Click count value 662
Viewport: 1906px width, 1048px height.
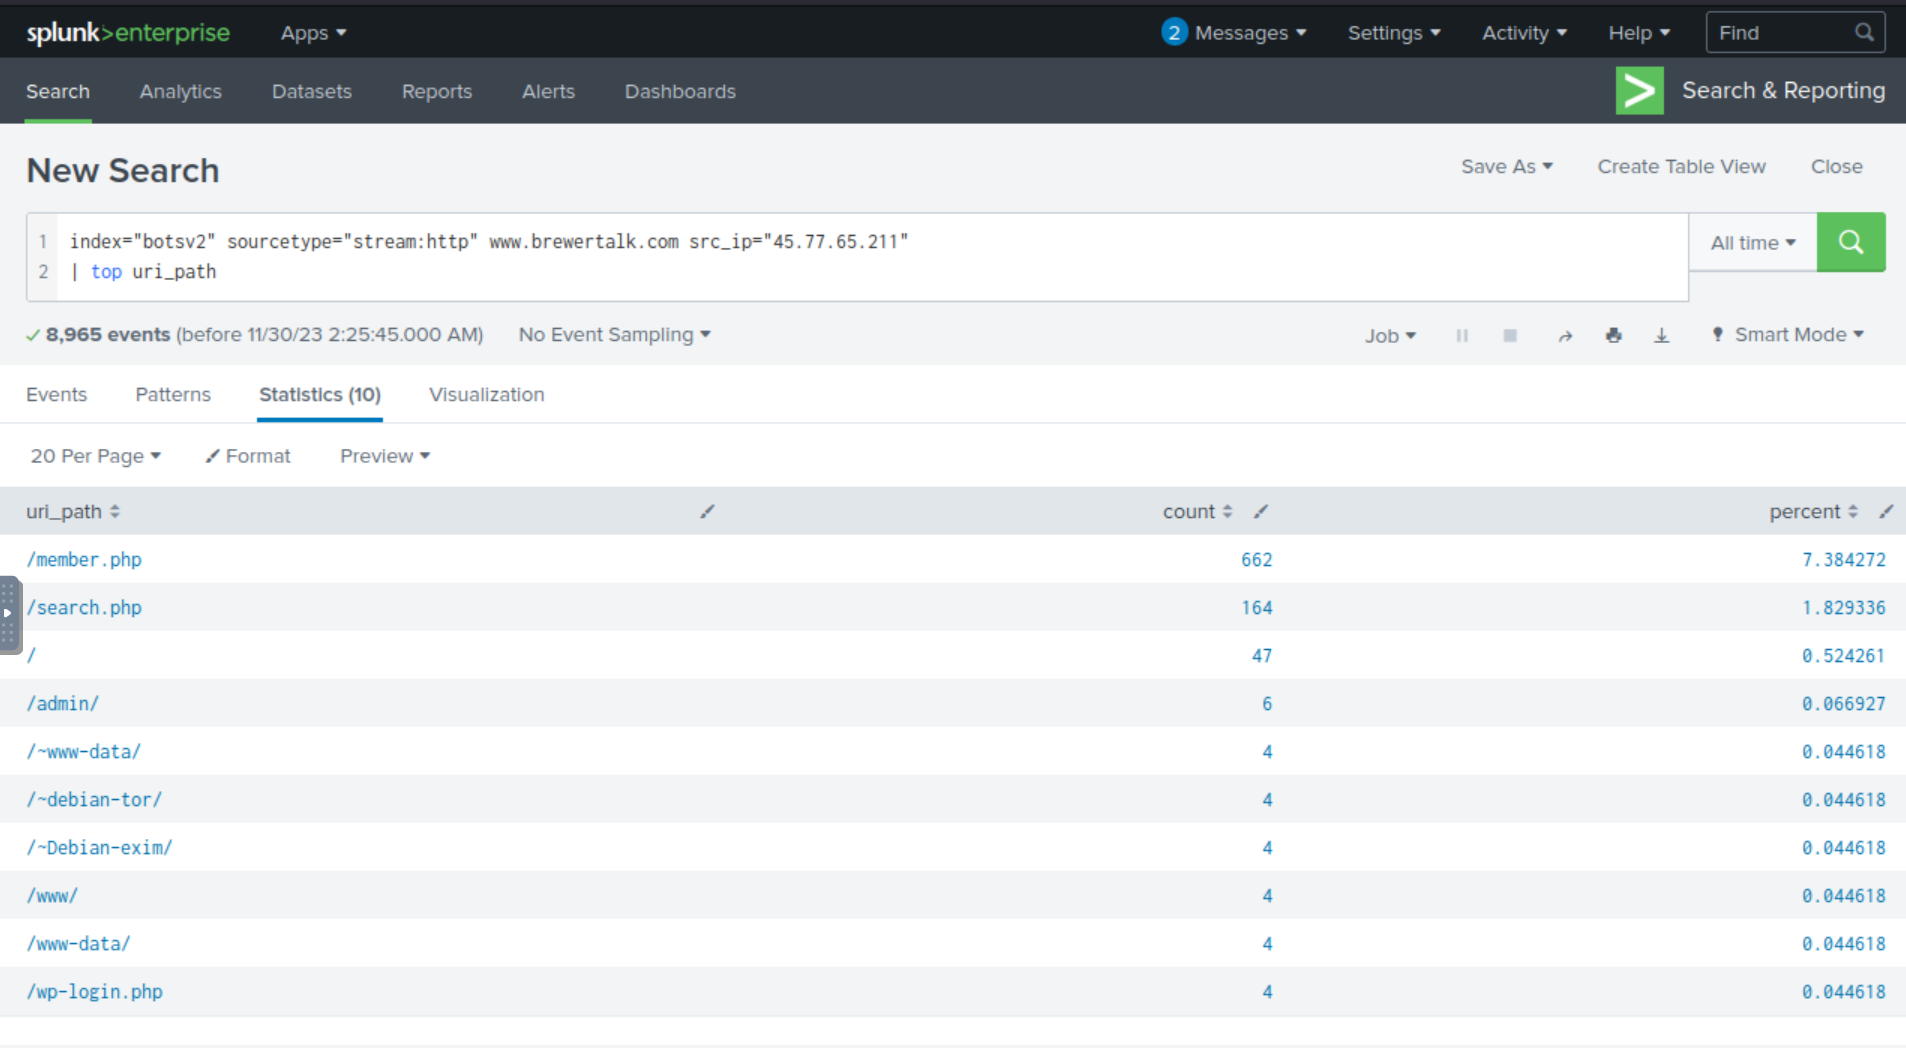(x=1257, y=560)
